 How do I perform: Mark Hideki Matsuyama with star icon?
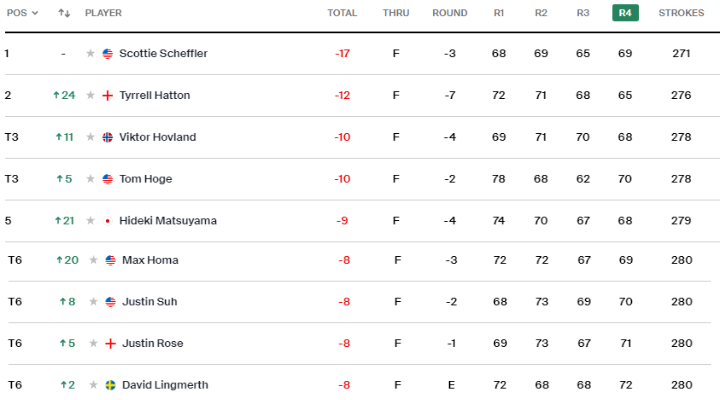click(90, 221)
